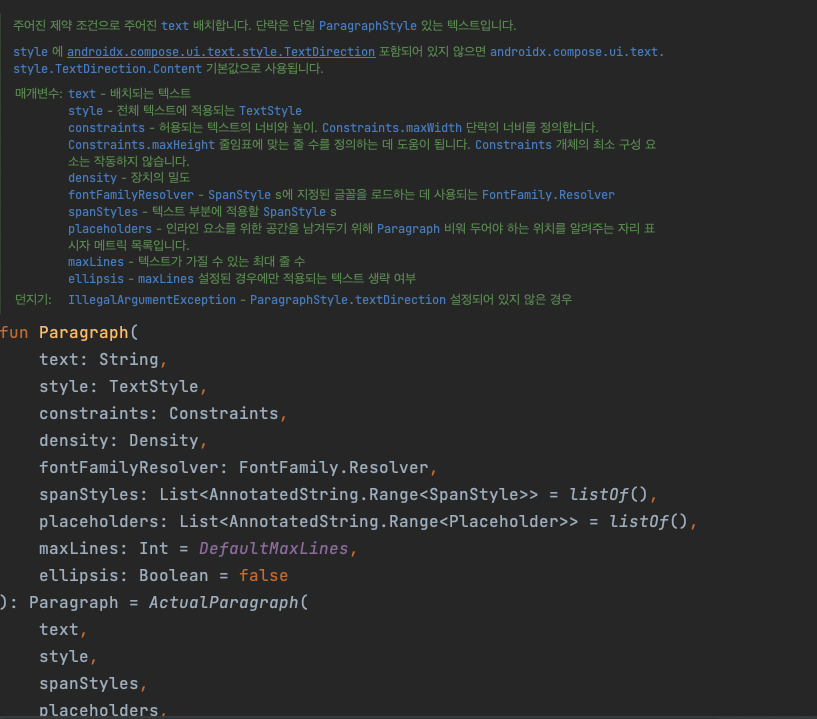
Task: Click AnnotatedString.Range<SpanStyle> in the signature
Action: coord(368,494)
